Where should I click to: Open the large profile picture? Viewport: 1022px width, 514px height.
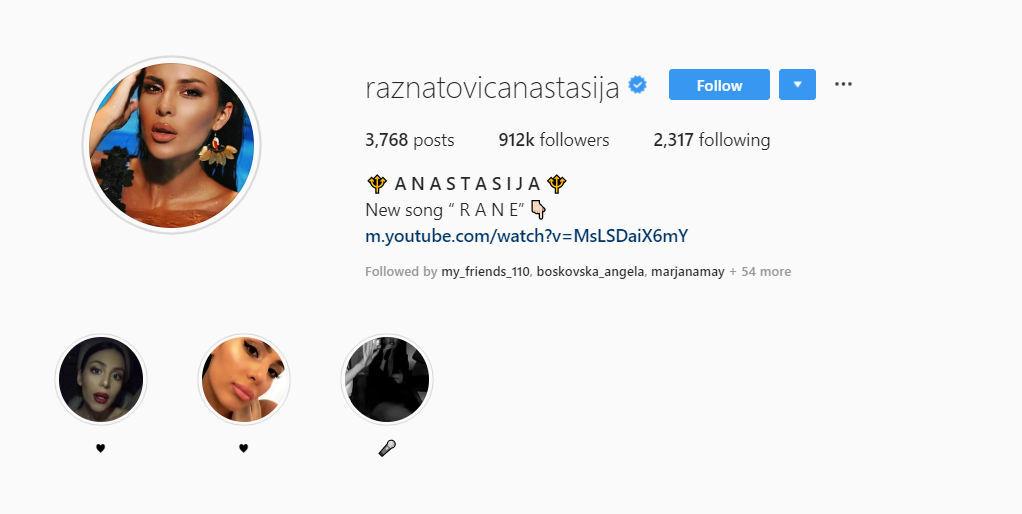[x=171, y=145]
